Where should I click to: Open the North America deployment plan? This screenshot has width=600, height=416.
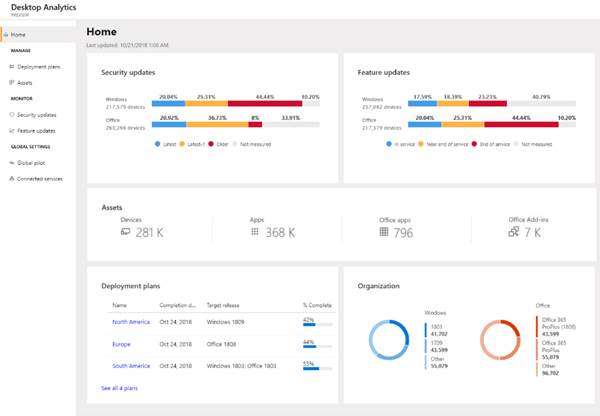click(x=131, y=322)
